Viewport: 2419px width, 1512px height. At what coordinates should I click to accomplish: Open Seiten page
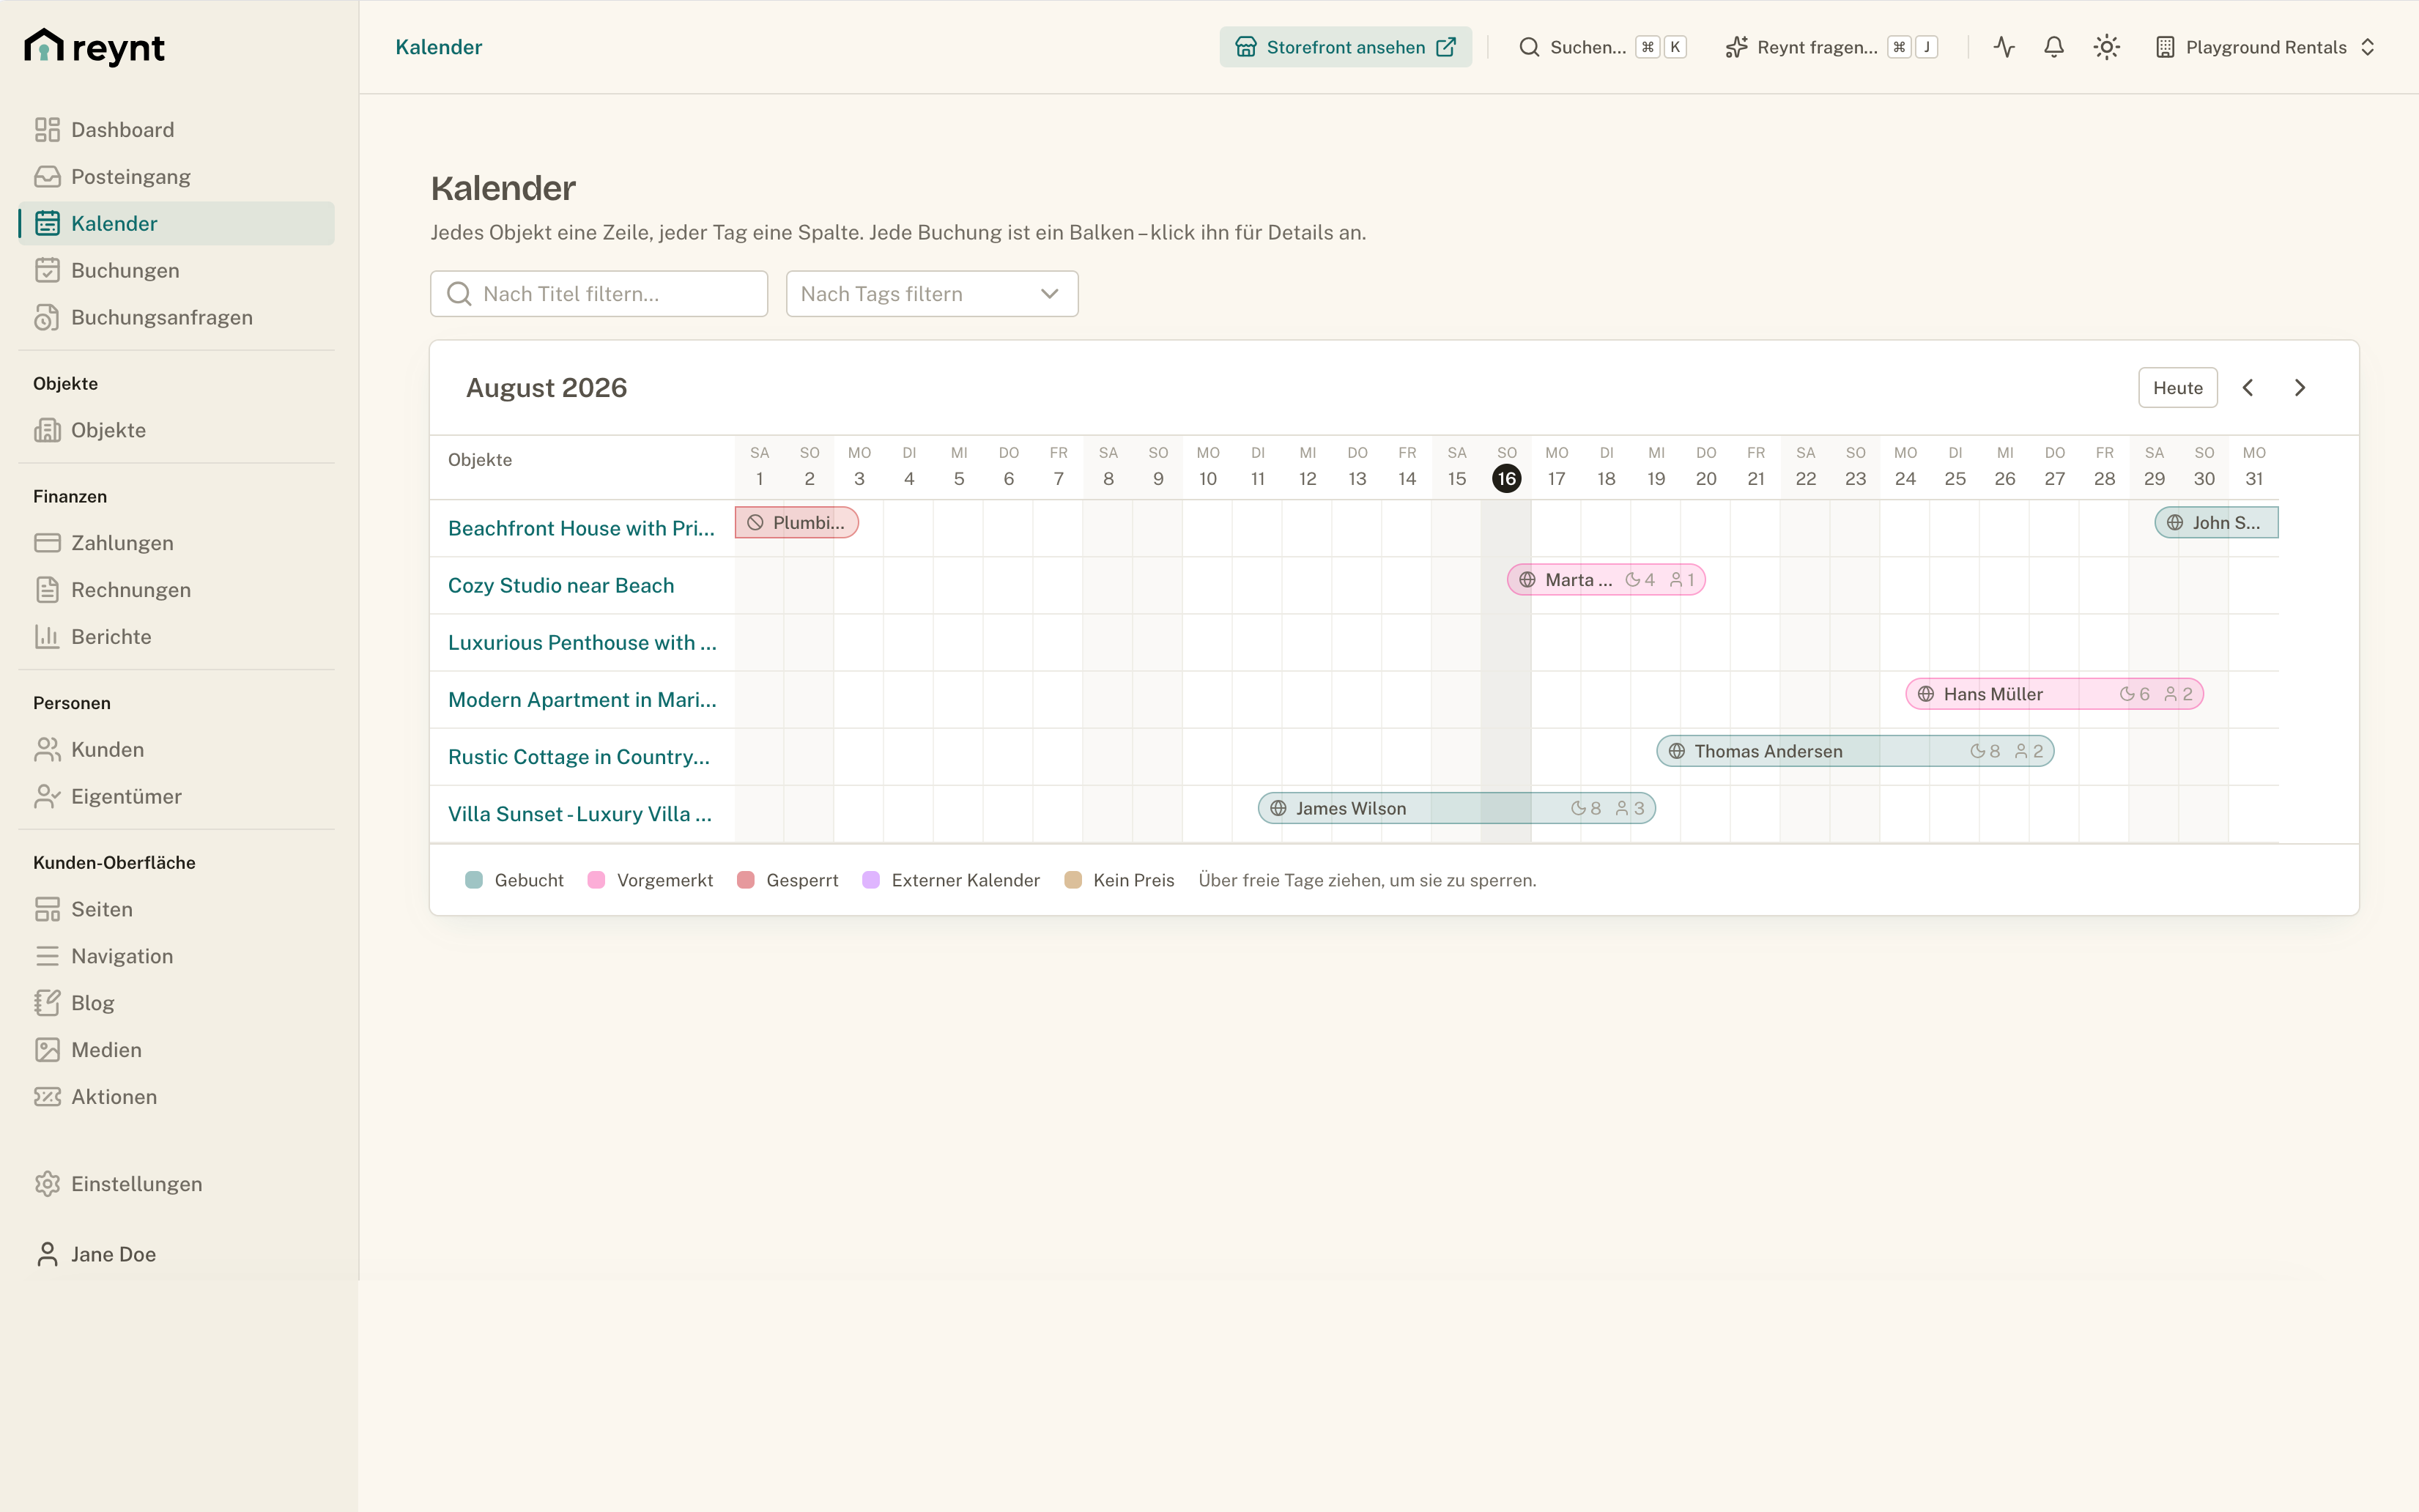click(x=176, y=909)
